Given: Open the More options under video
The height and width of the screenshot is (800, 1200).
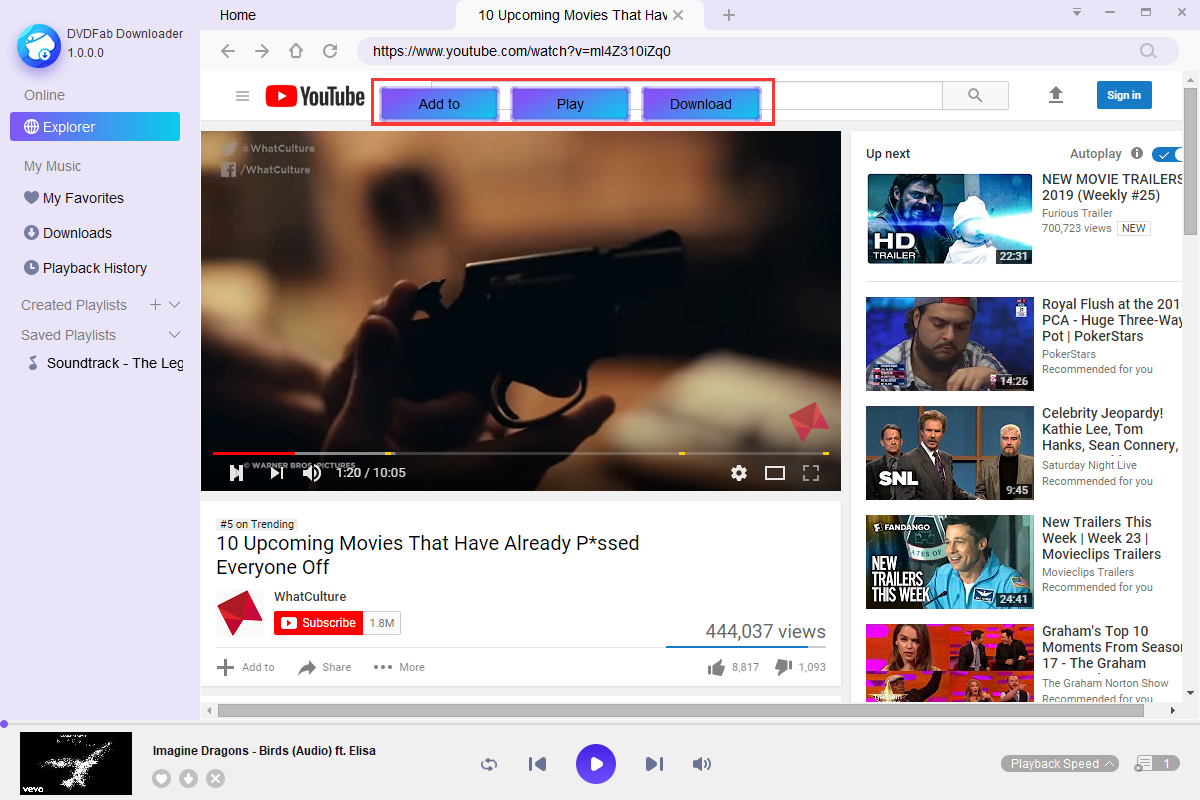Looking at the screenshot, I should (x=399, y=667).
